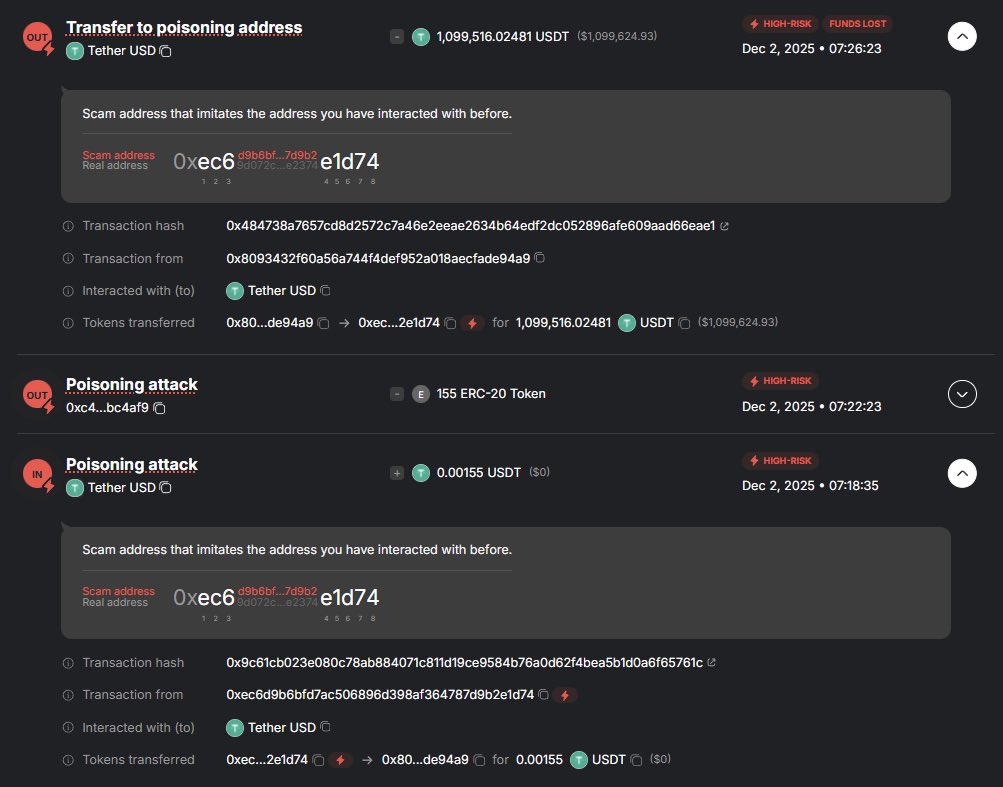Copy the Transaction from address 0x8093432...
The image size is (1003, 787).
[x=540, y=258]
